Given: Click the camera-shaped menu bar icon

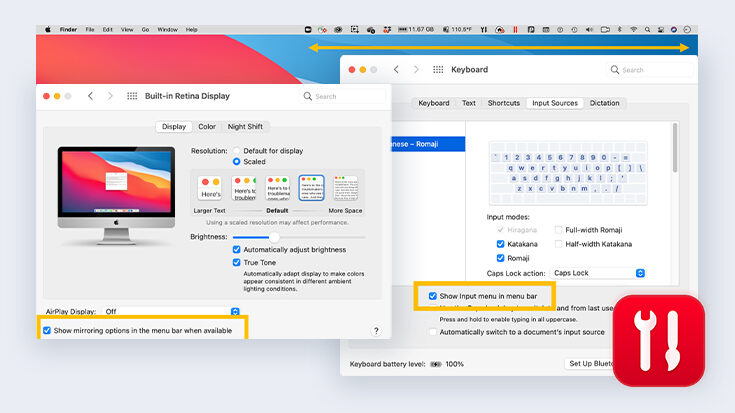Looking at the screenshot, I should click(x=605, y=30).
